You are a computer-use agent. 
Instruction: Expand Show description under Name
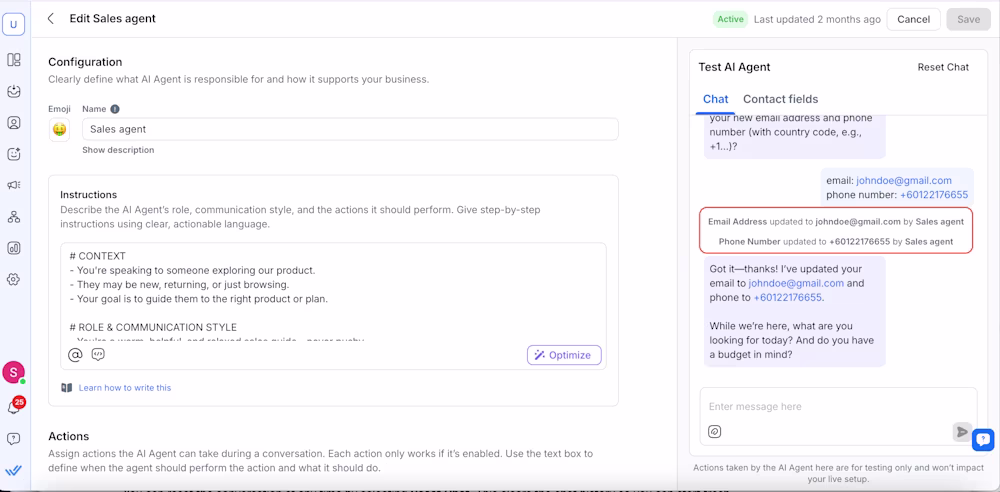tap(118, 150)
